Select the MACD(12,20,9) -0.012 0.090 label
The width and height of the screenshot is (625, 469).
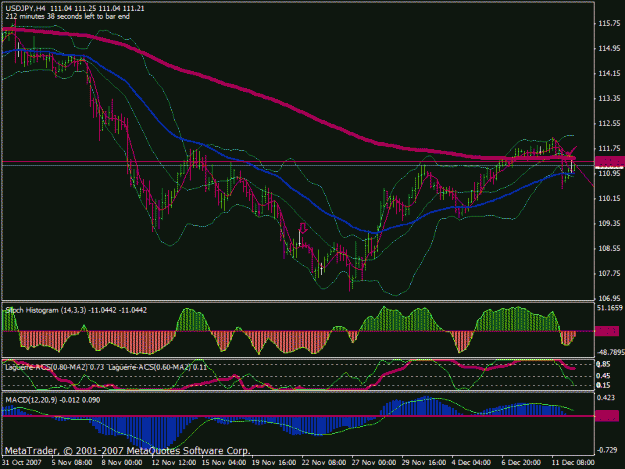coord(53,400)
